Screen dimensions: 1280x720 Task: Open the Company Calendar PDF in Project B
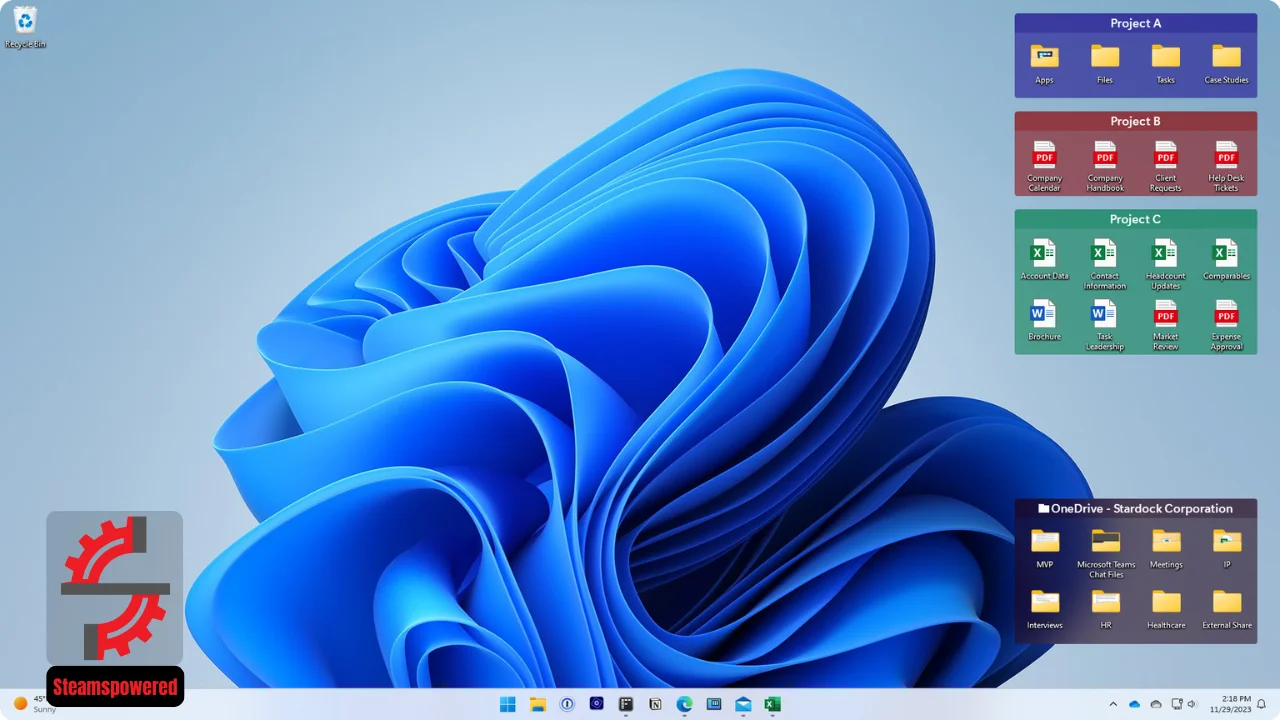(1044, 166)
